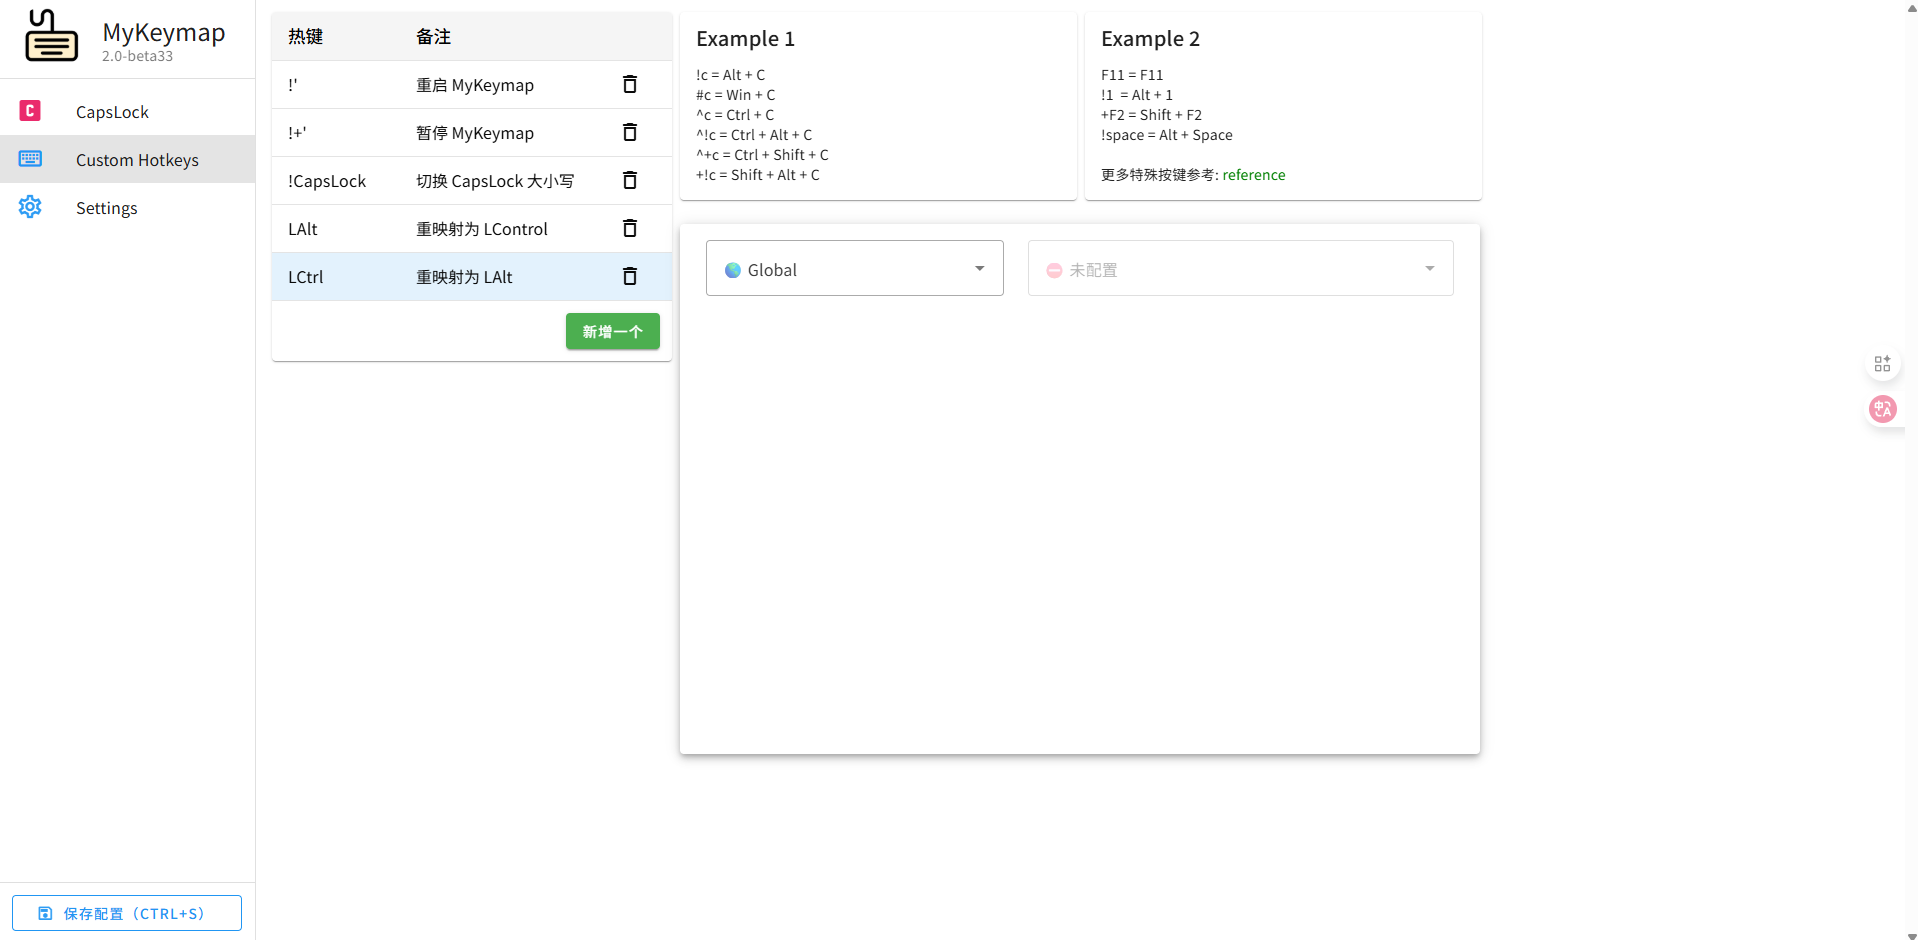Click the green 新增一个 button
Screen dimensions: 1918x940
pos(612,332)
